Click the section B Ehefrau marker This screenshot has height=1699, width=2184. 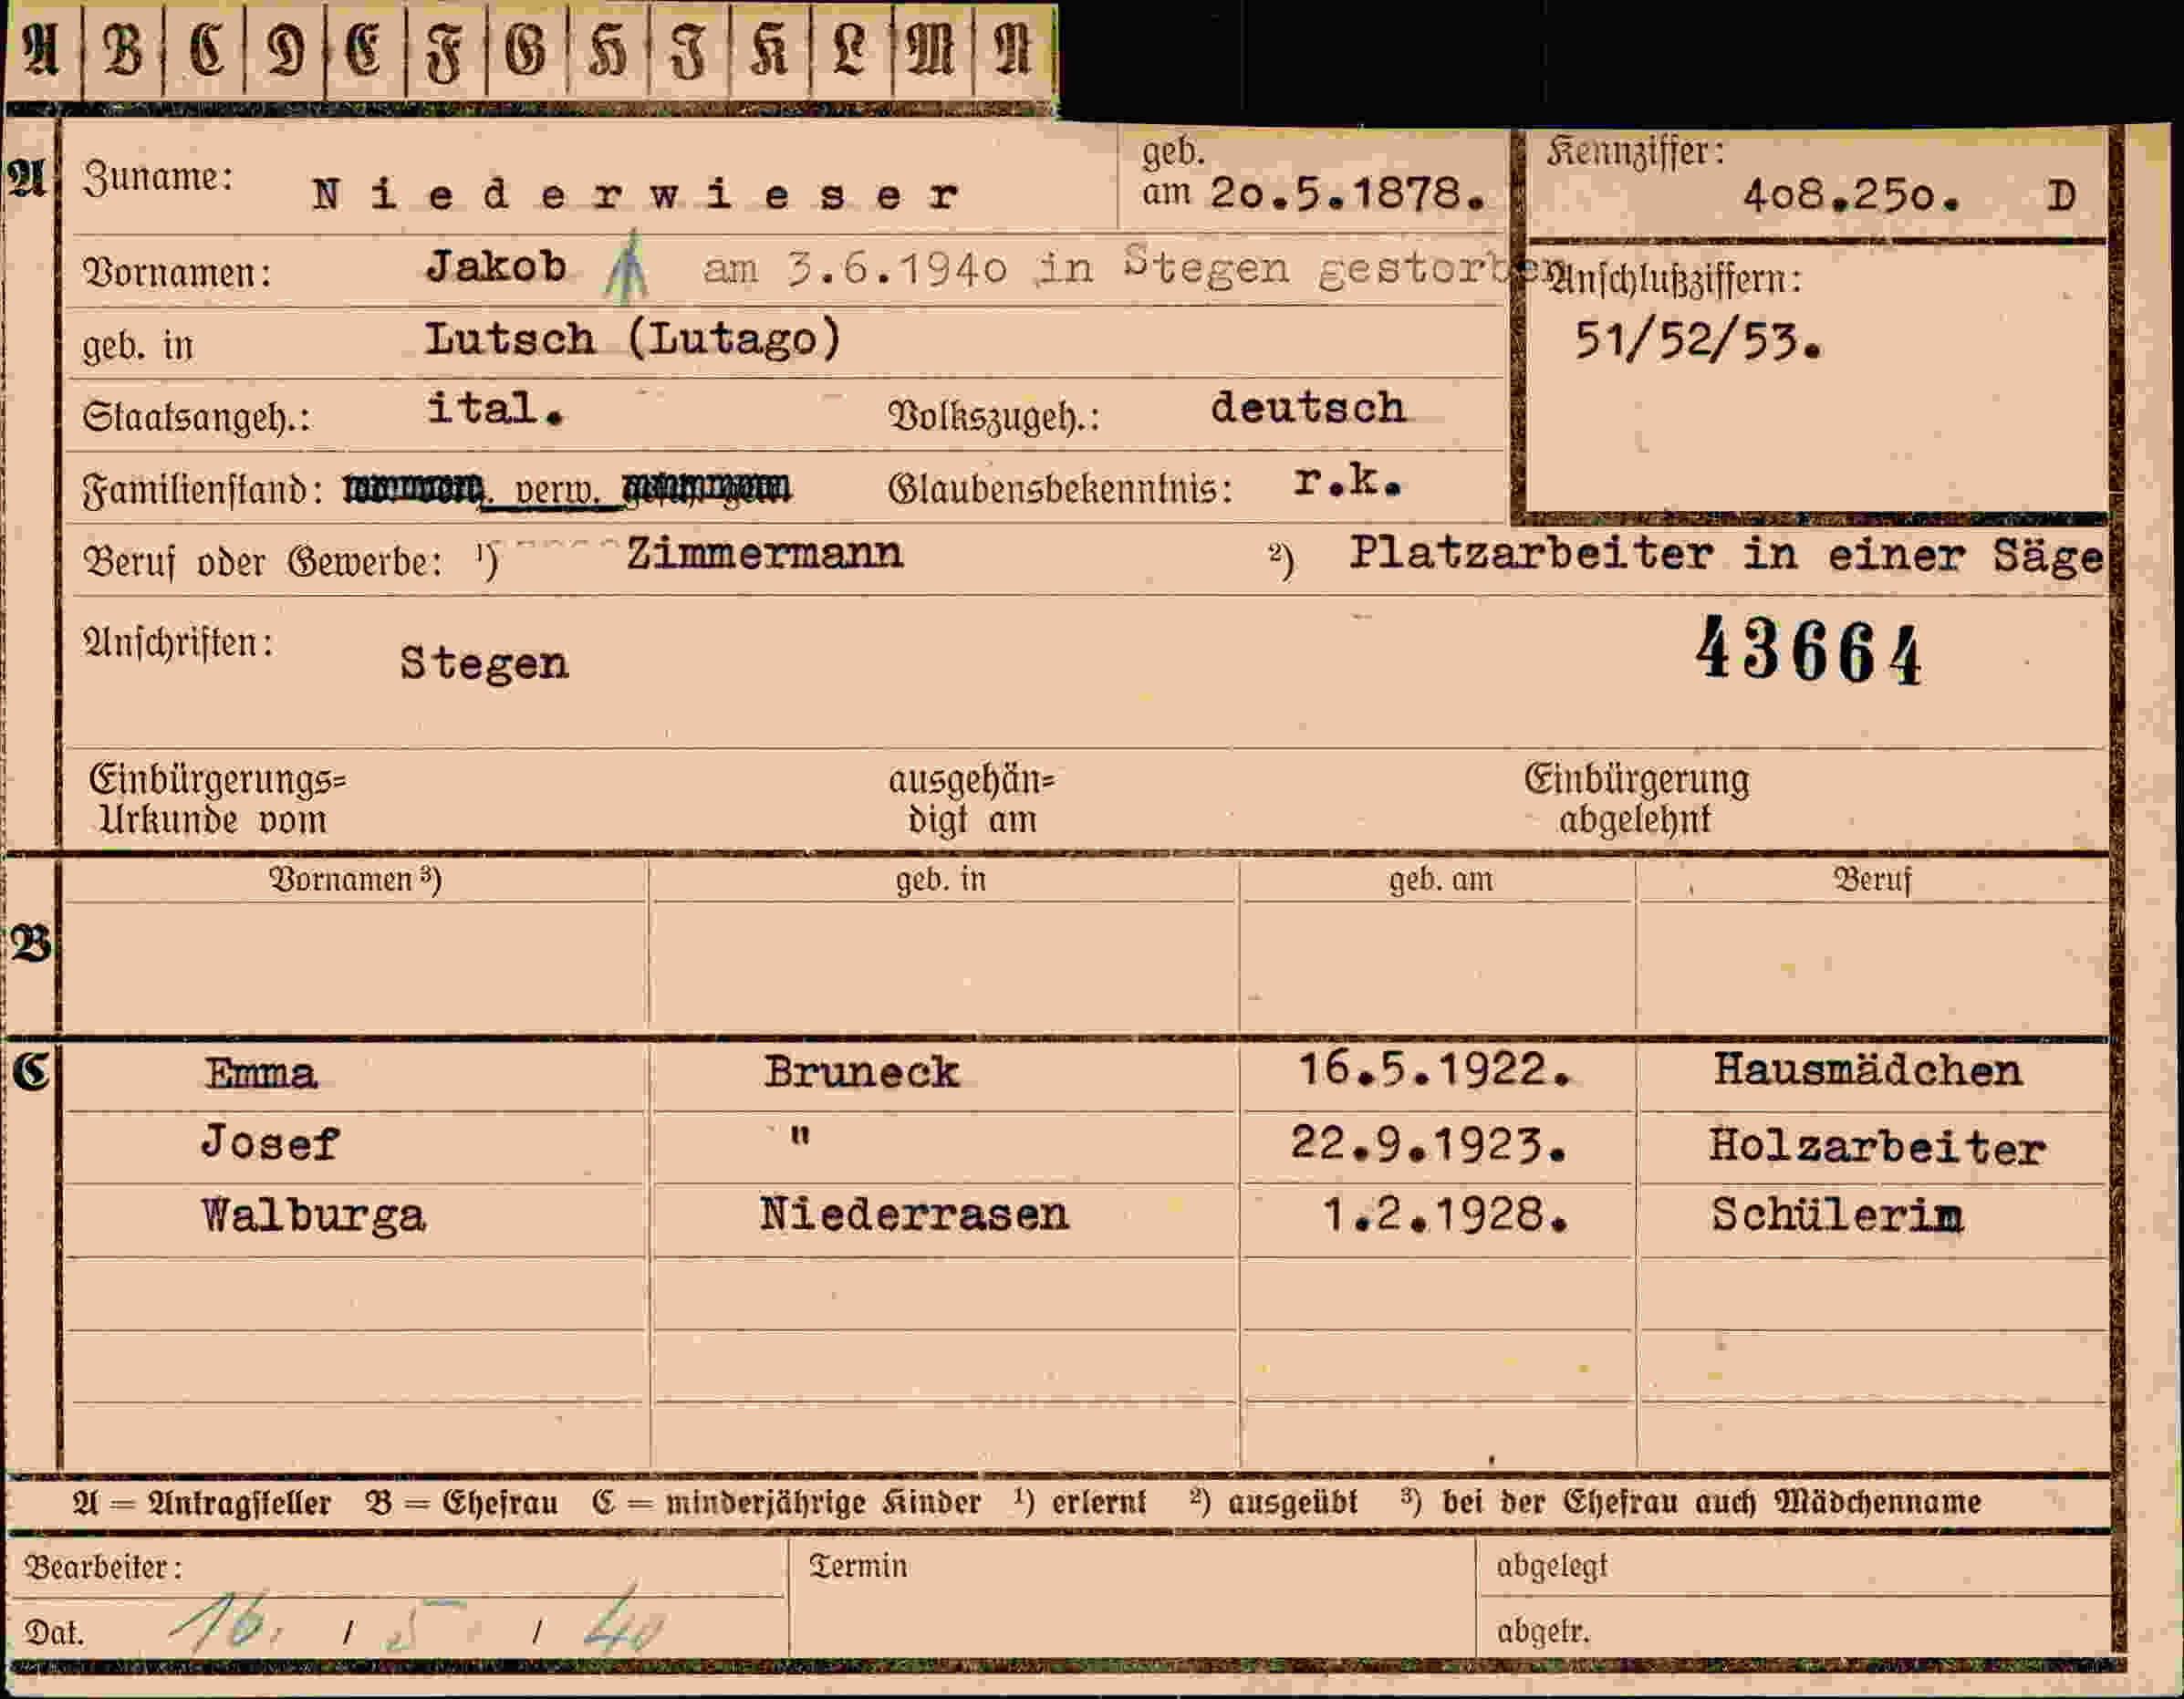click(30, 944)
